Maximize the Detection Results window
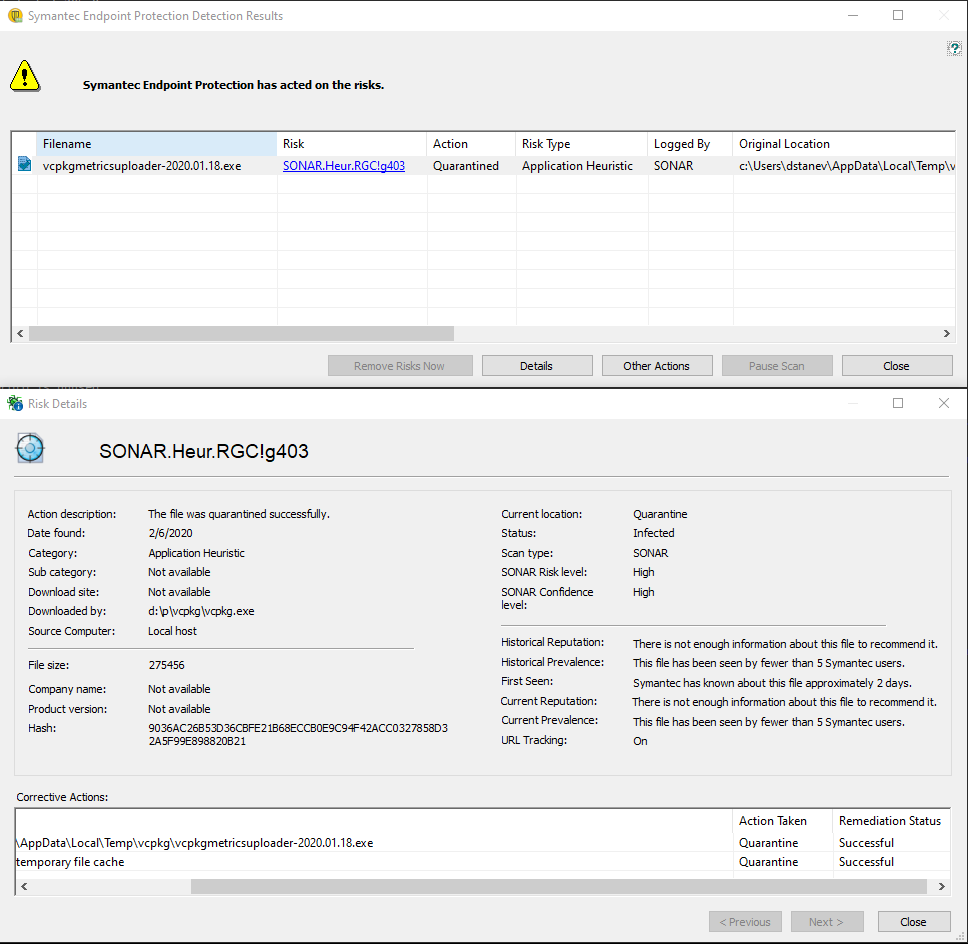The width and height of the screenshot is (968, 944). click(x=898, y=15)
